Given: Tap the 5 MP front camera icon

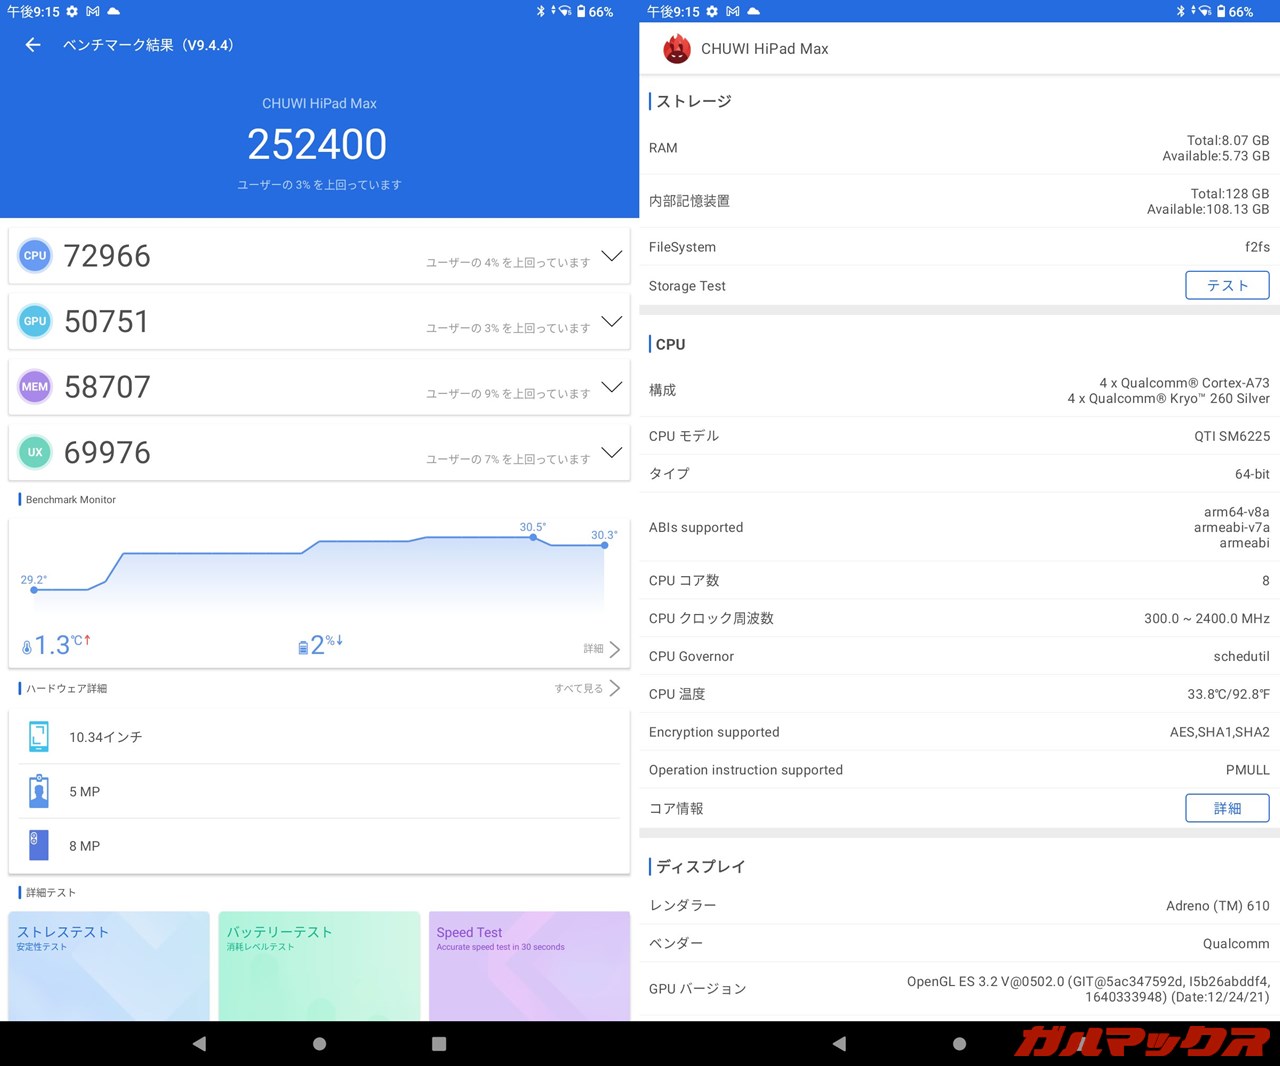Looking at the screenshot, I should (x=39, y=791).
